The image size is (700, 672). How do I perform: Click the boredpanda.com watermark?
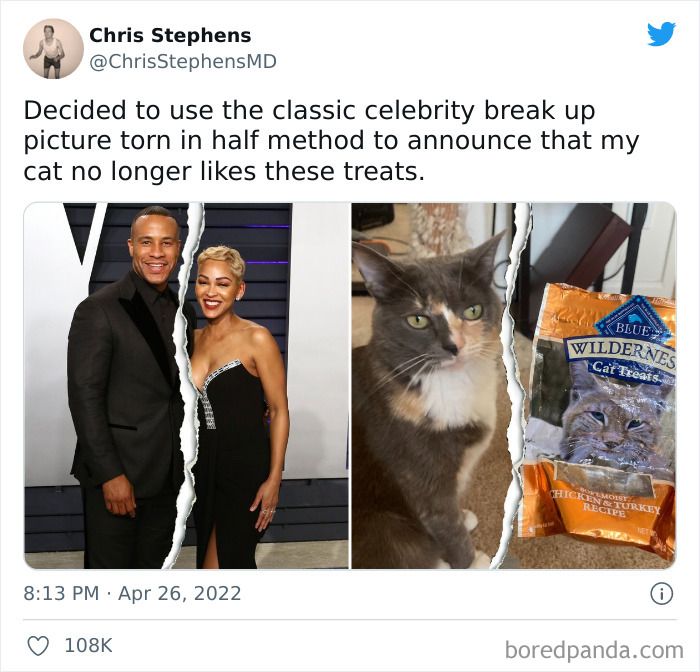[594, 650]
